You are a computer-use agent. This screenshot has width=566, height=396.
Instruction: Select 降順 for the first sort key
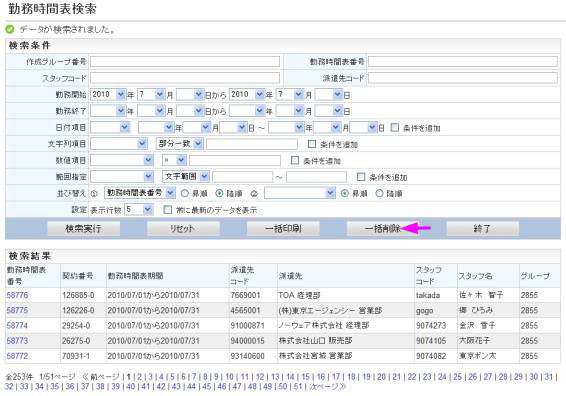pyautogui.click(x=219, y=193)
